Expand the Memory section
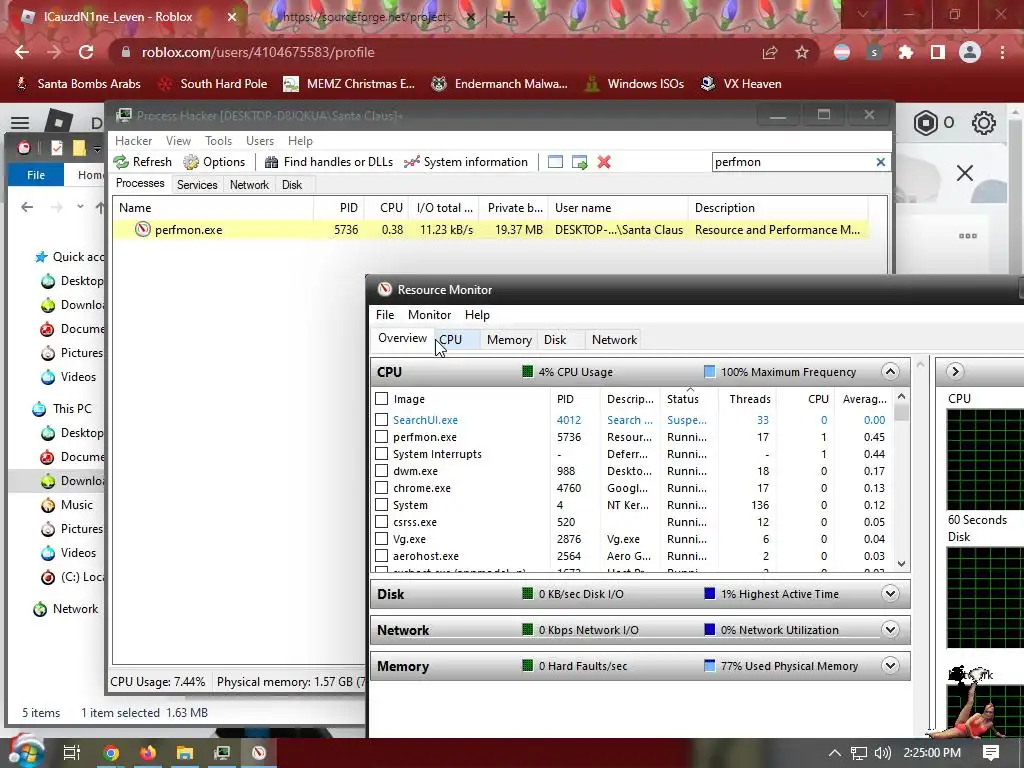This screenshot has height=768, width=1024. coord(890,665)
